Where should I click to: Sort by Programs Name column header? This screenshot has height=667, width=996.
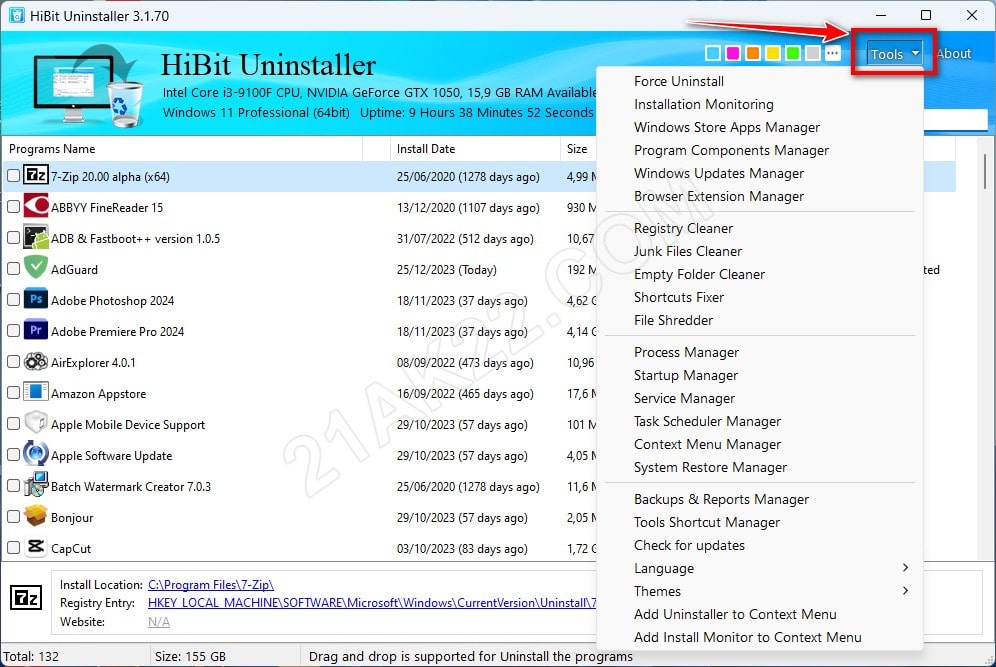pos(184,149)
